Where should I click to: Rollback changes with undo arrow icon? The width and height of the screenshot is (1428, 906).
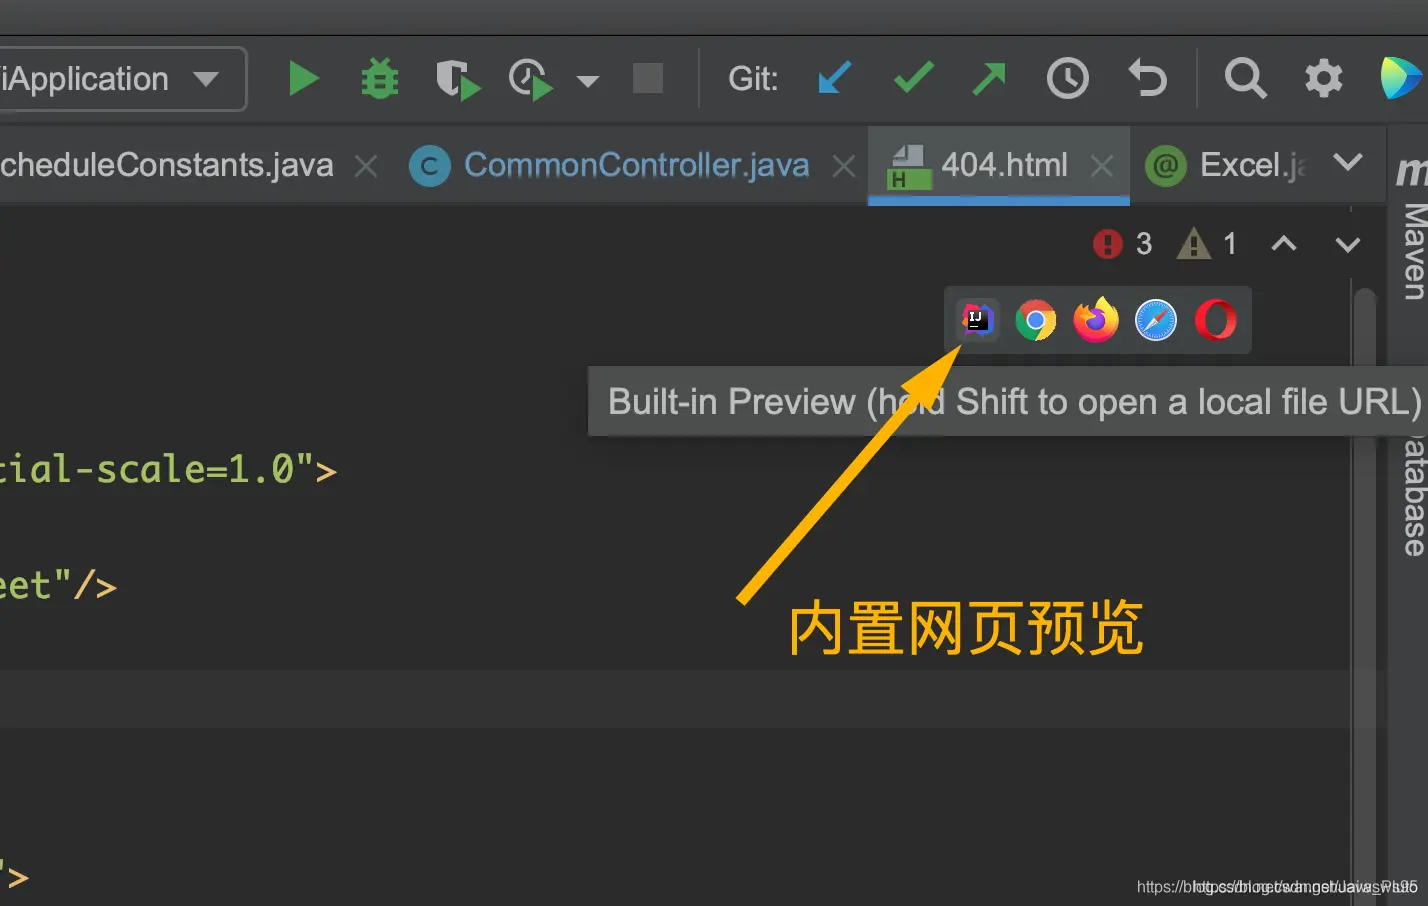pyautogui.click(x=1147, y=78)
